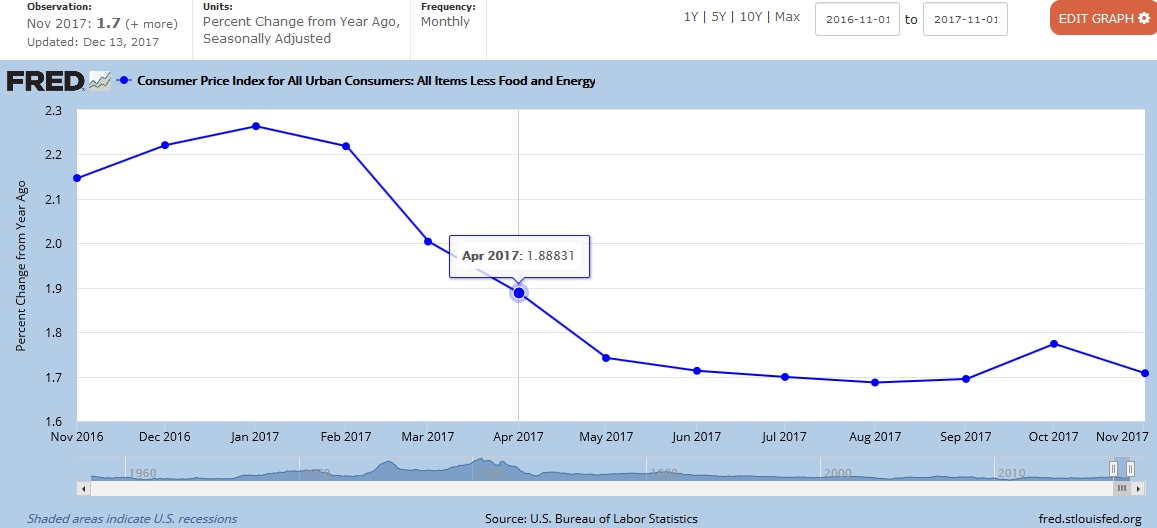Click the start date field 2016-11-01

click(x=857, y=19)
